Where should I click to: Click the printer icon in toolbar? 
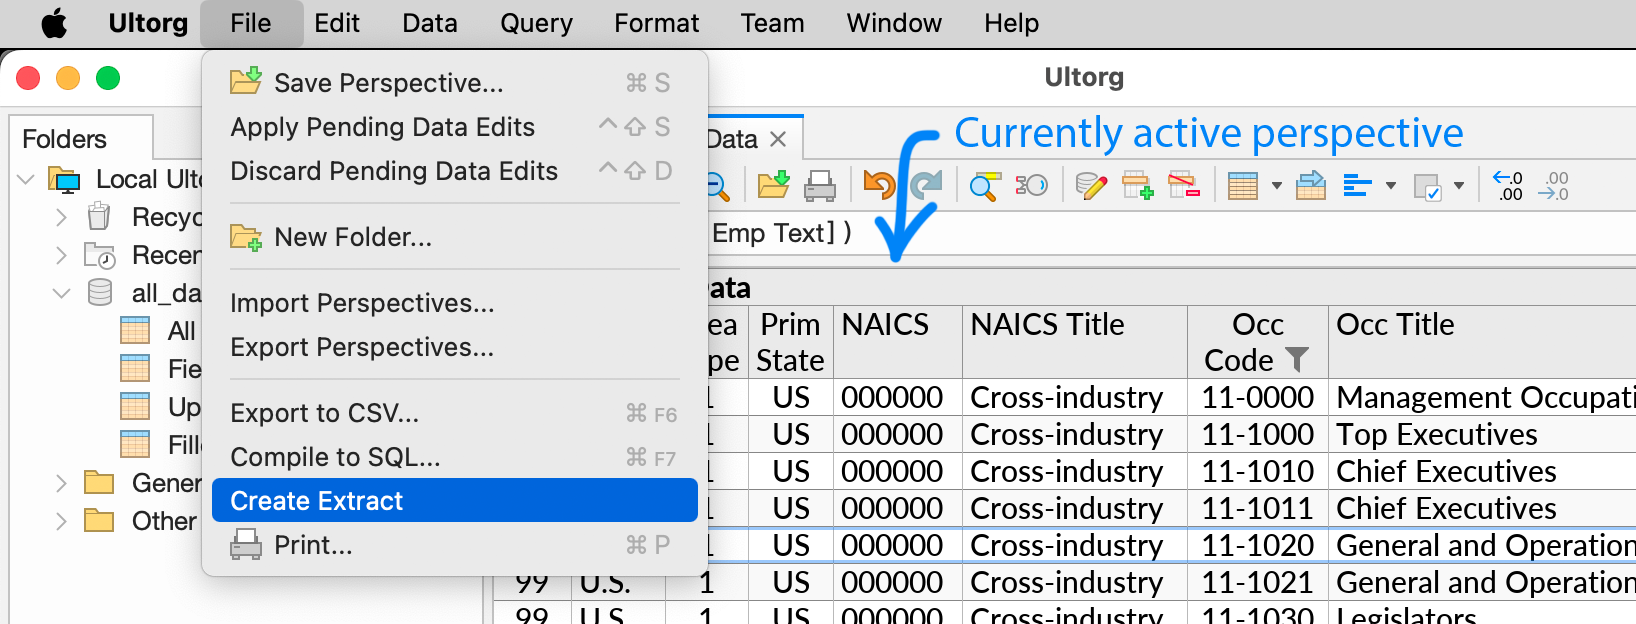(820, 185)
